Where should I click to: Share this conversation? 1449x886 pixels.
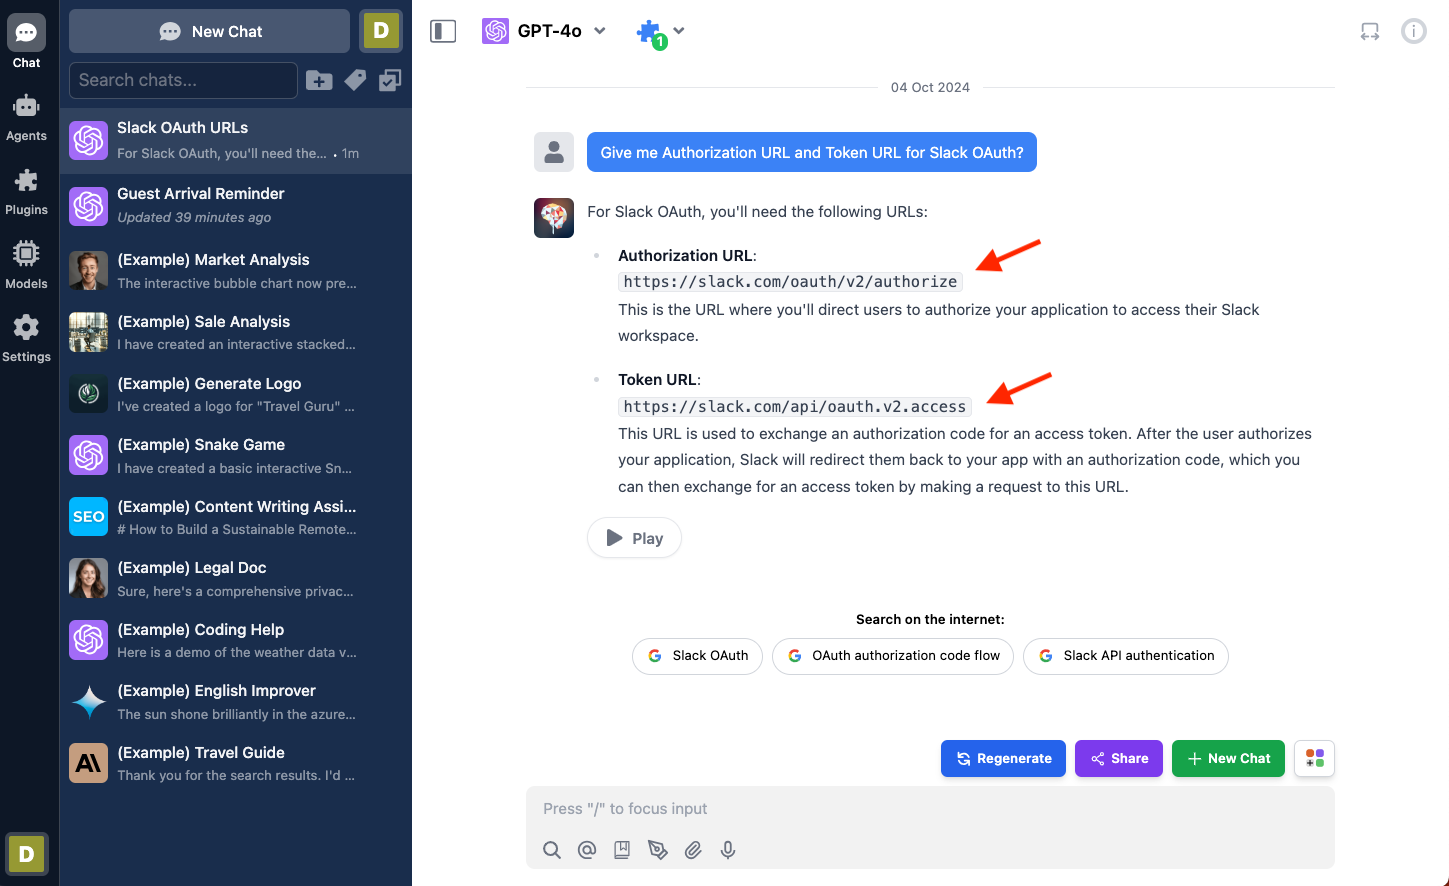coord(1119,759)
